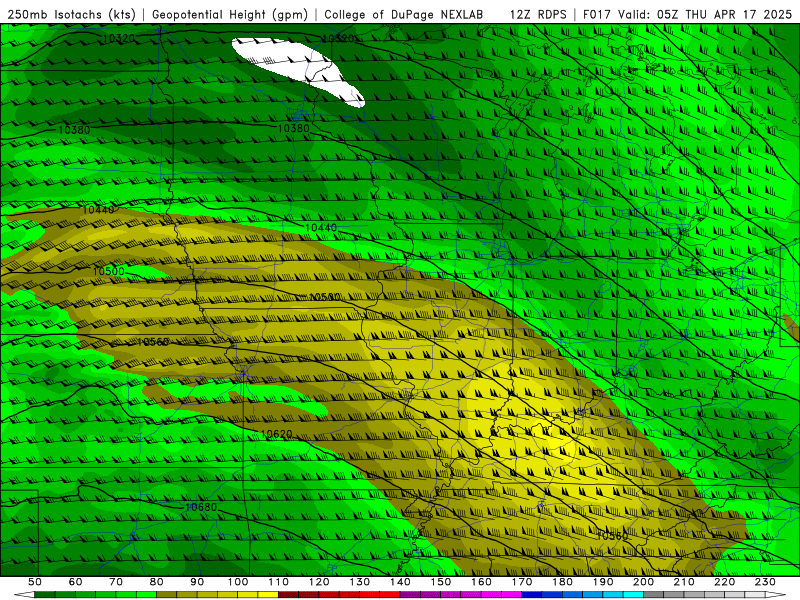This screenshot has width=800, height=600.
Task: Click the '250mb Isotachs (kts)' title text
Action: 71,15
